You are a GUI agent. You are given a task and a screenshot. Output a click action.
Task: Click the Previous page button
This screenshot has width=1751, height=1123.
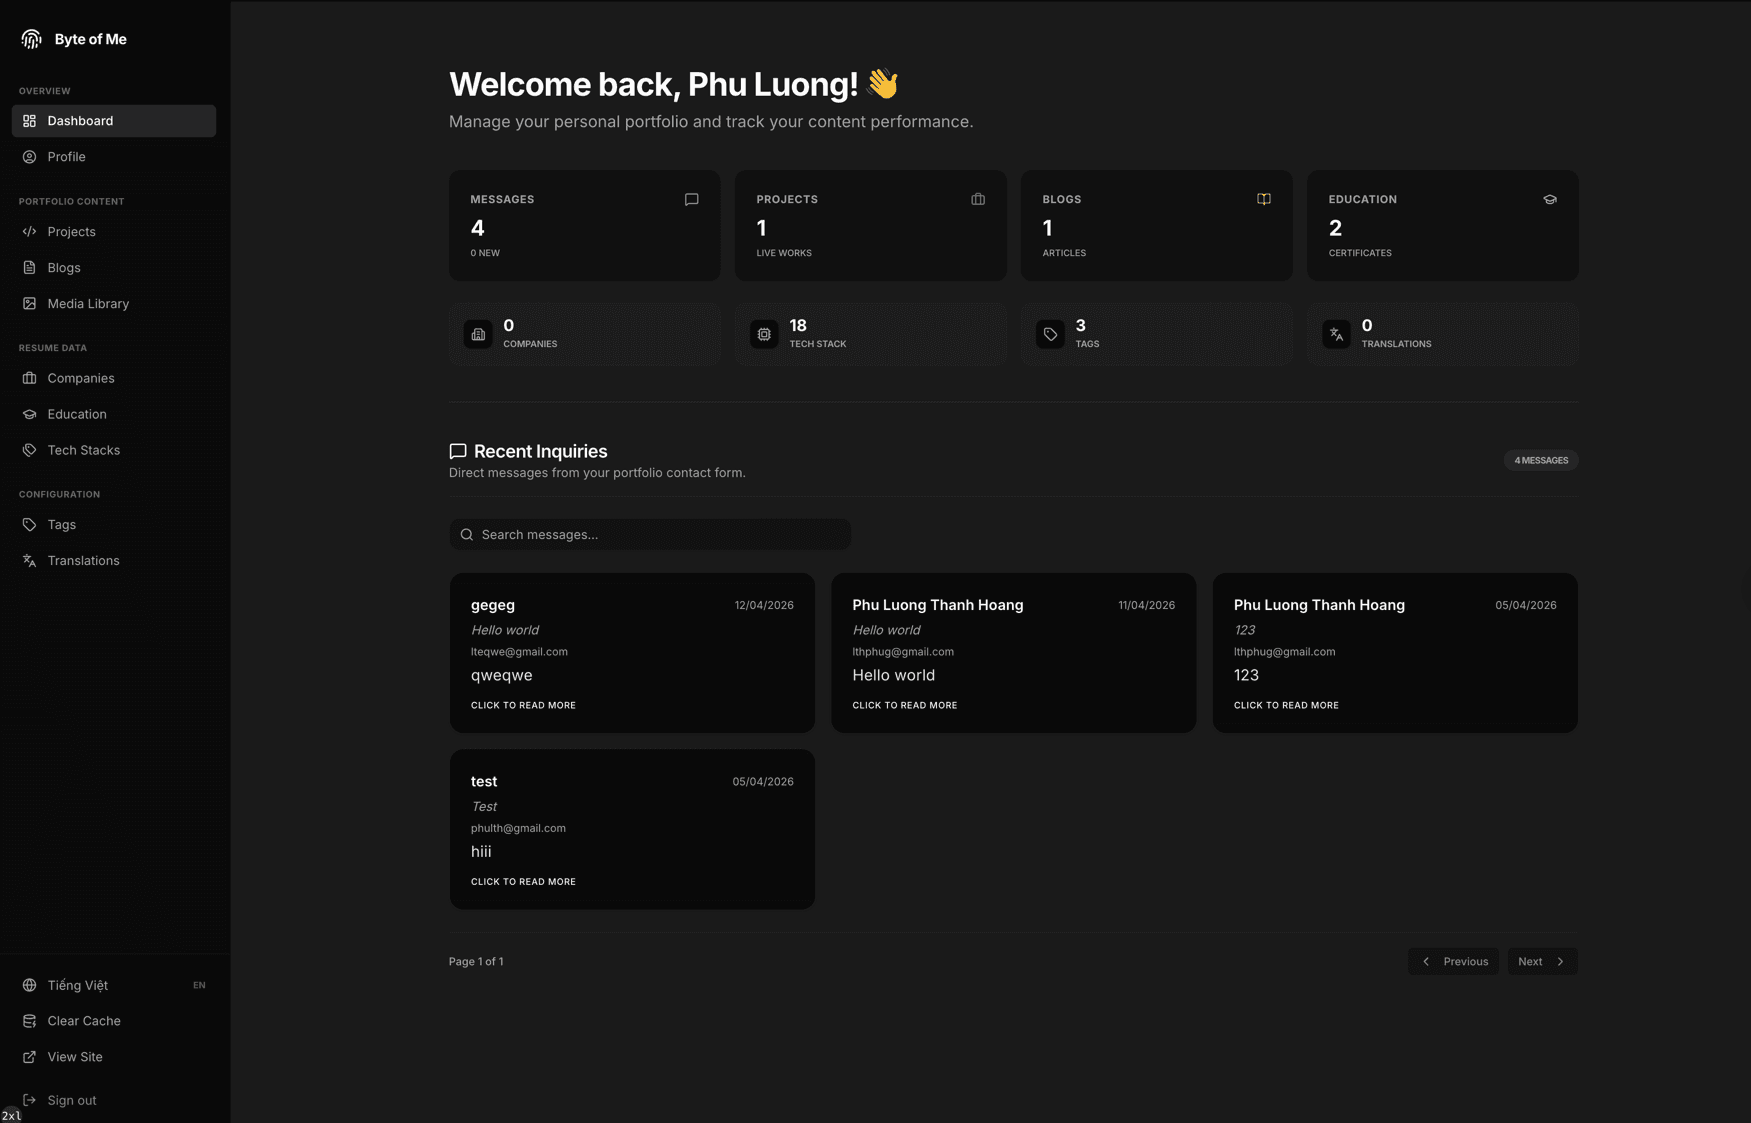point(1453,961)
